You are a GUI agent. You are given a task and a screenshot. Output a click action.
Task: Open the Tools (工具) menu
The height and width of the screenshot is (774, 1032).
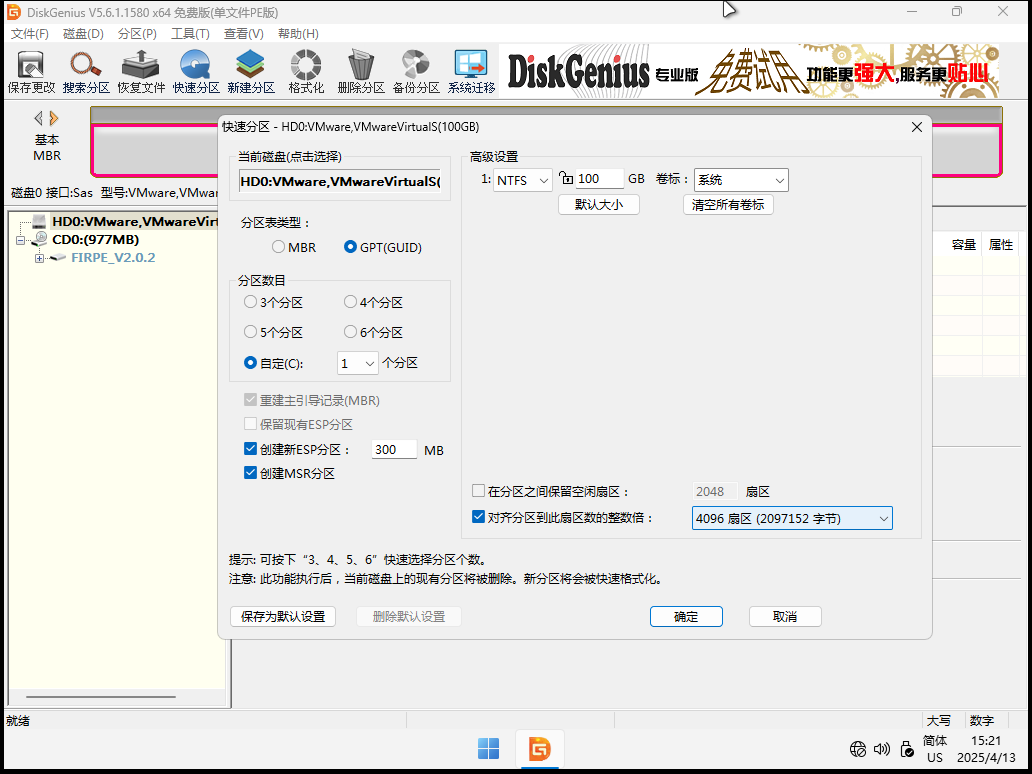click(x=190, y=34)
